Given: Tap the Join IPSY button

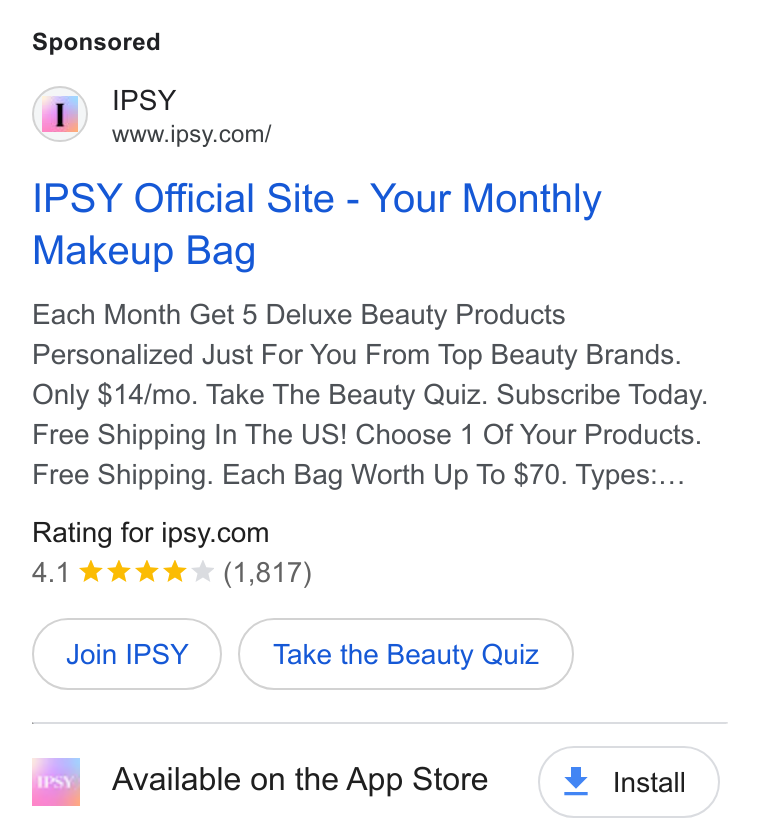Looking at the screenshot, I should click(x=127, y=654).
